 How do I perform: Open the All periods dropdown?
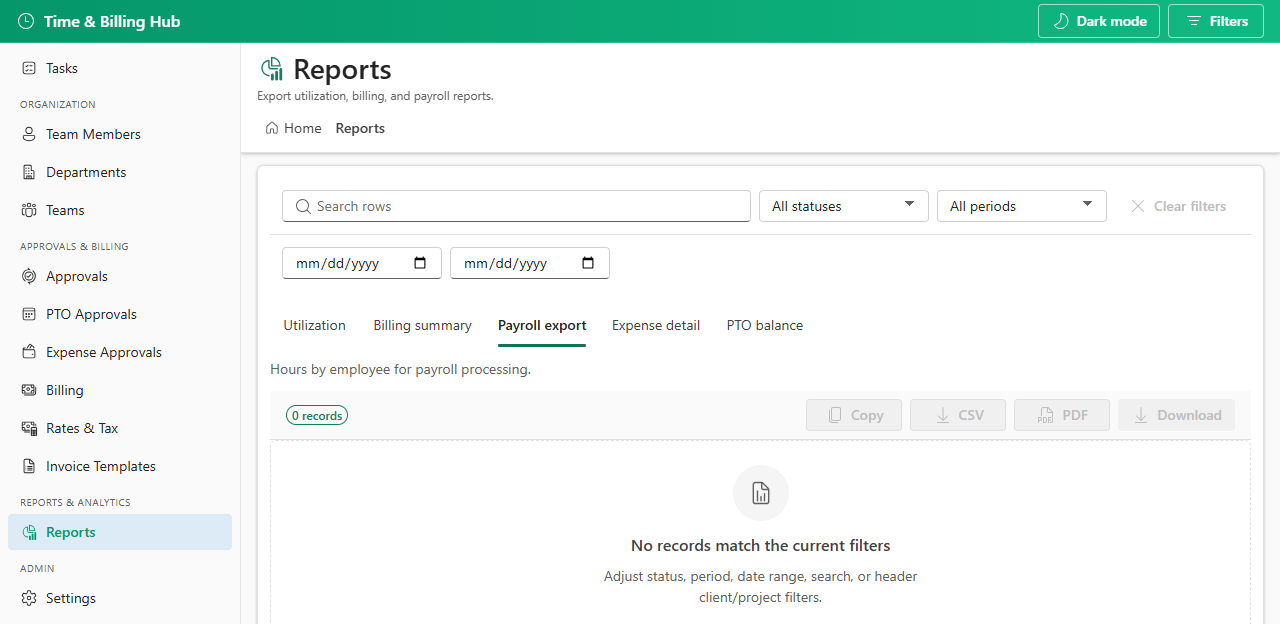(x=1022, y=206)
